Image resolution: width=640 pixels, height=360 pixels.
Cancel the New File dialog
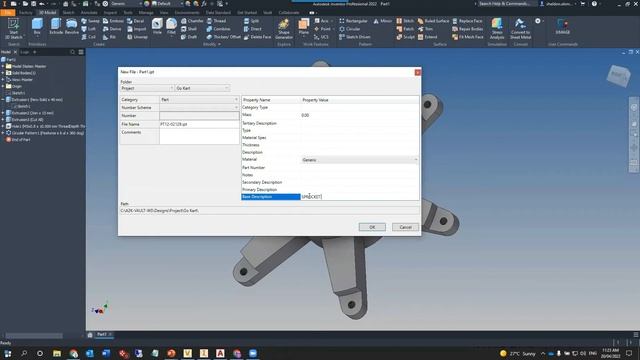pyautogui.click(x=405, y=227)
